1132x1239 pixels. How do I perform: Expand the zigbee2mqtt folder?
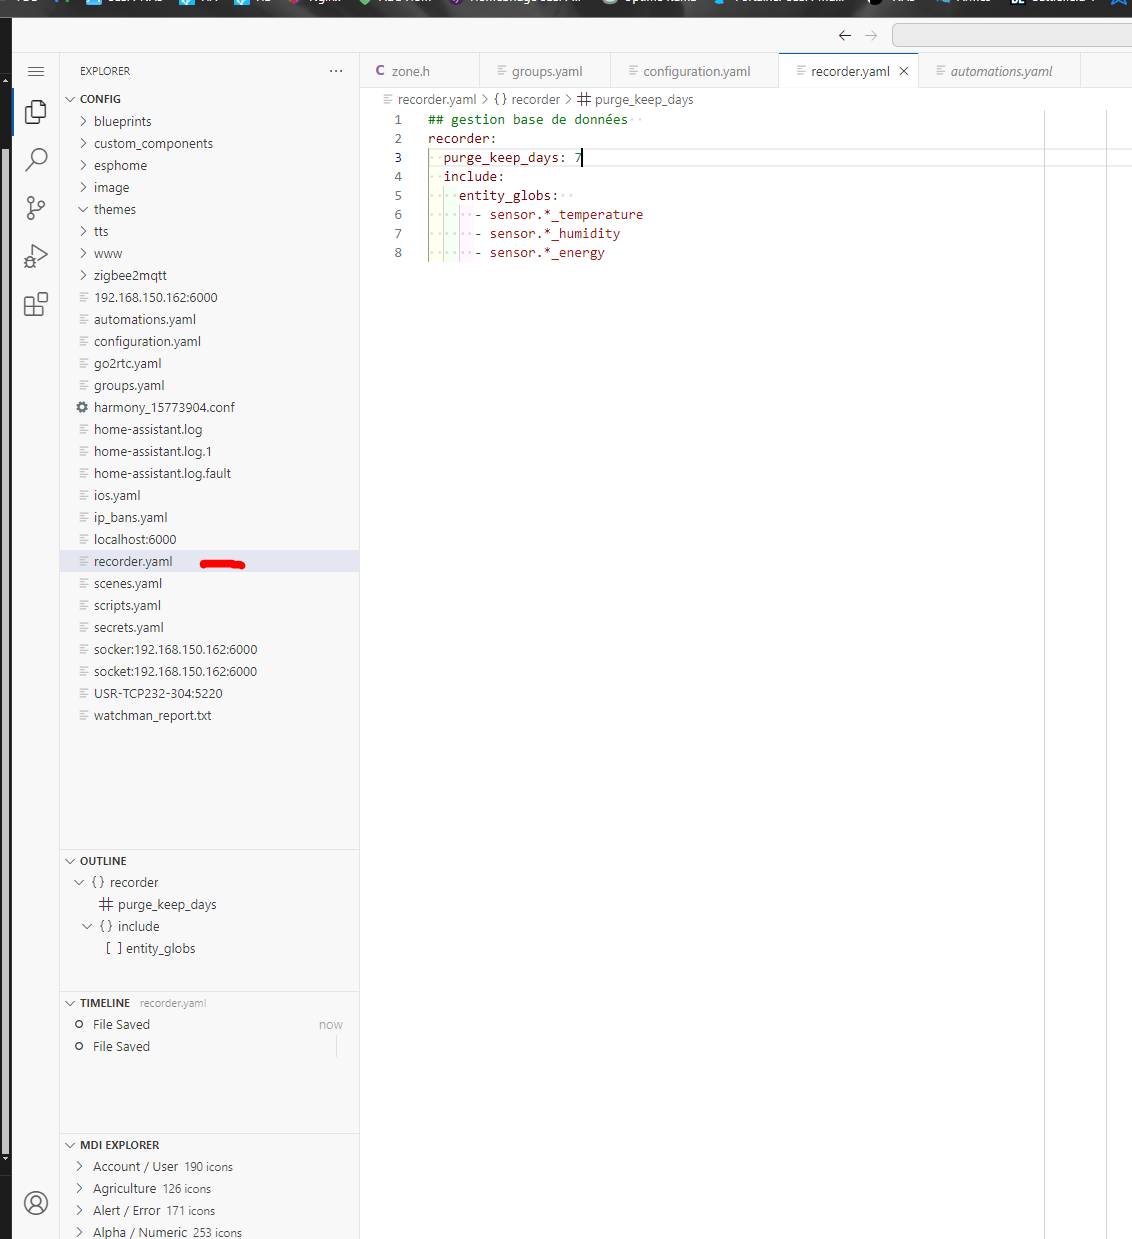[x=130, y=275]
